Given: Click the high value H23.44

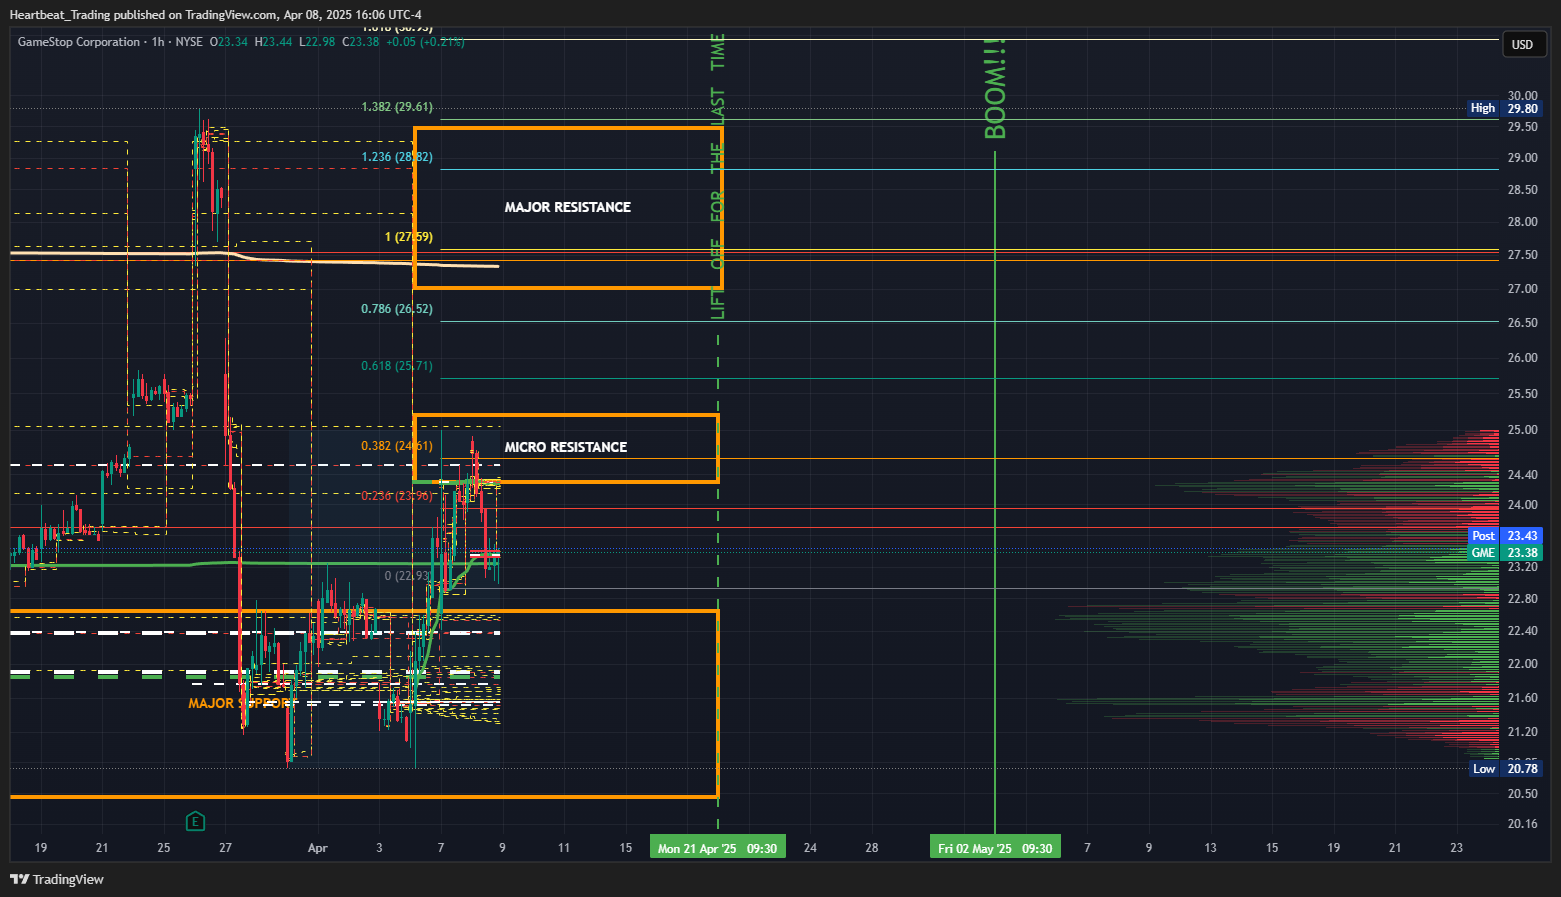Looking at the screenshot, I should 274,42.
